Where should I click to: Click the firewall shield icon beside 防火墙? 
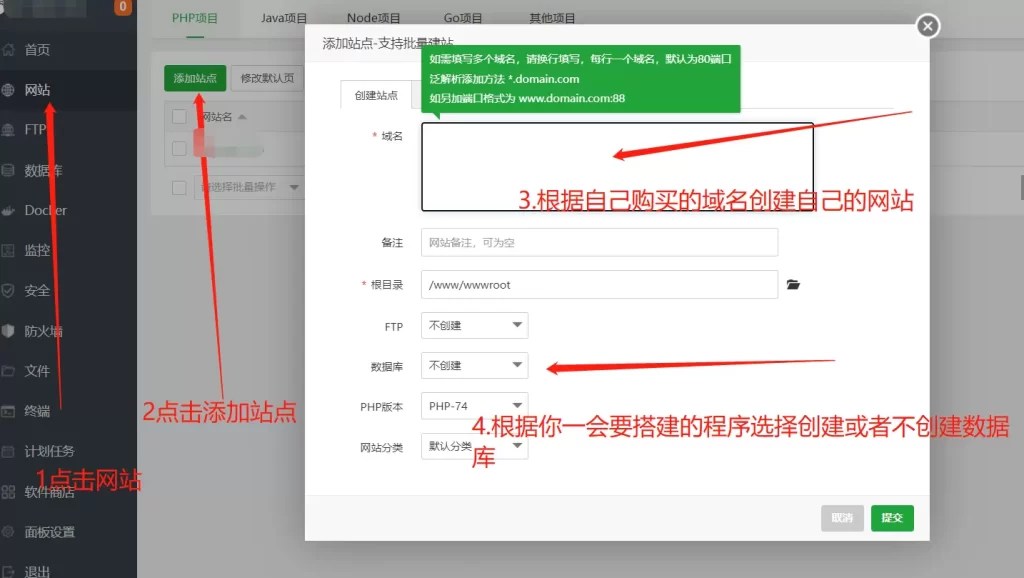pos(8,331)
